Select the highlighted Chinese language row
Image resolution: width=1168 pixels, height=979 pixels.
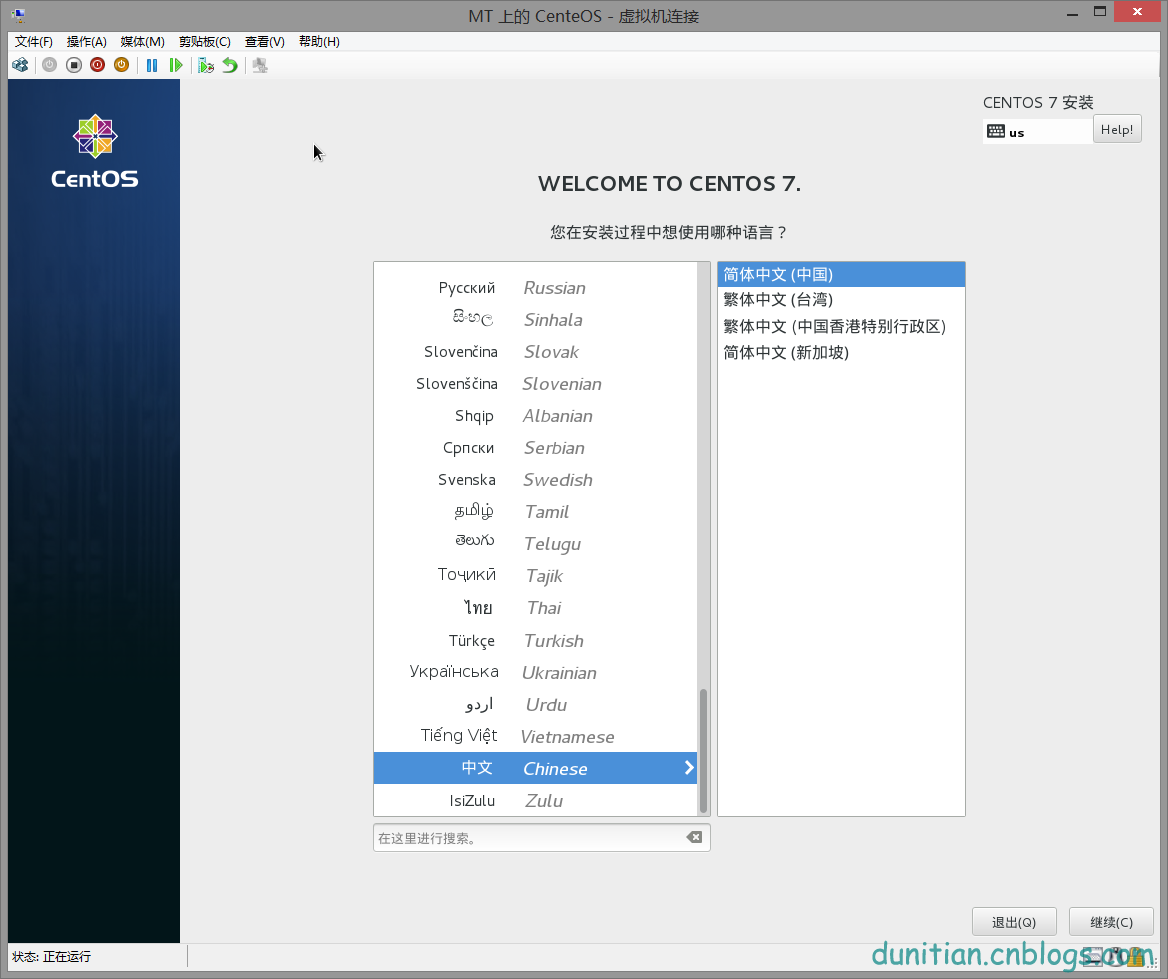click(535, 768)
